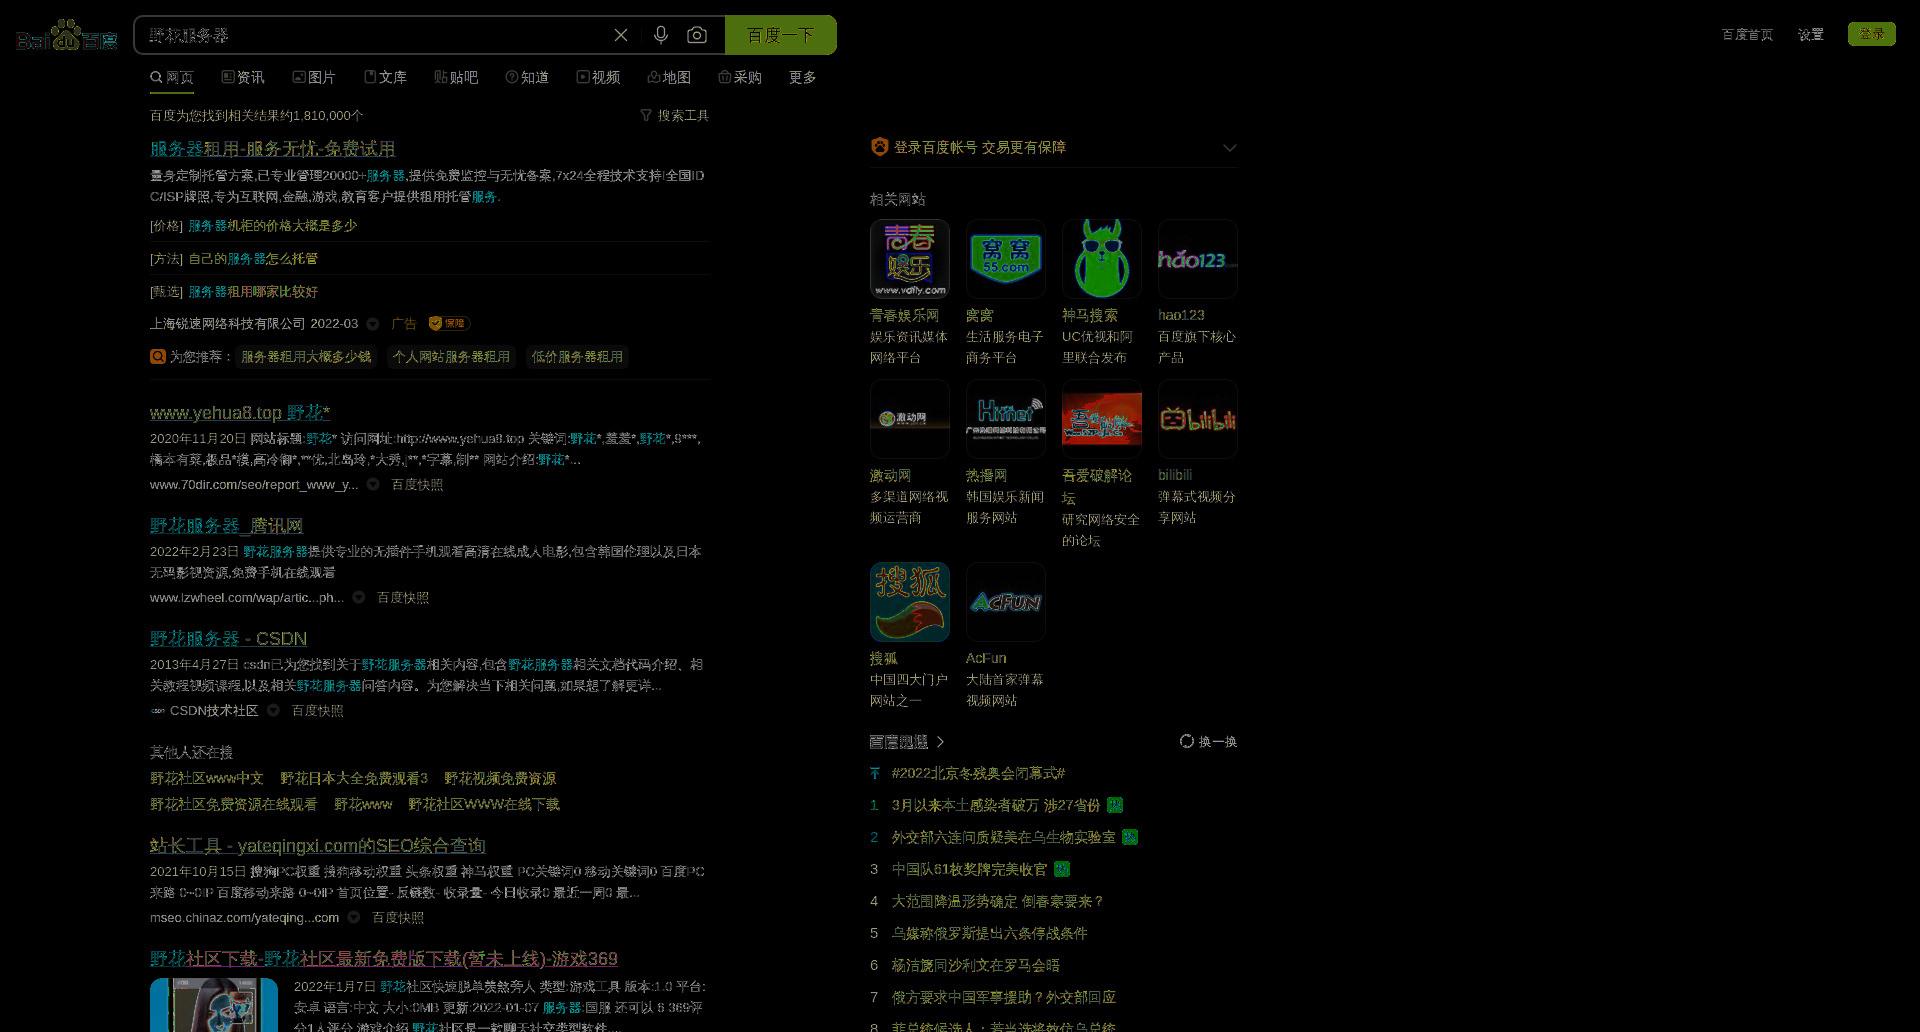
Task: Open 自己的服务器怎么托管 link
Action: (x=253, y=259)
